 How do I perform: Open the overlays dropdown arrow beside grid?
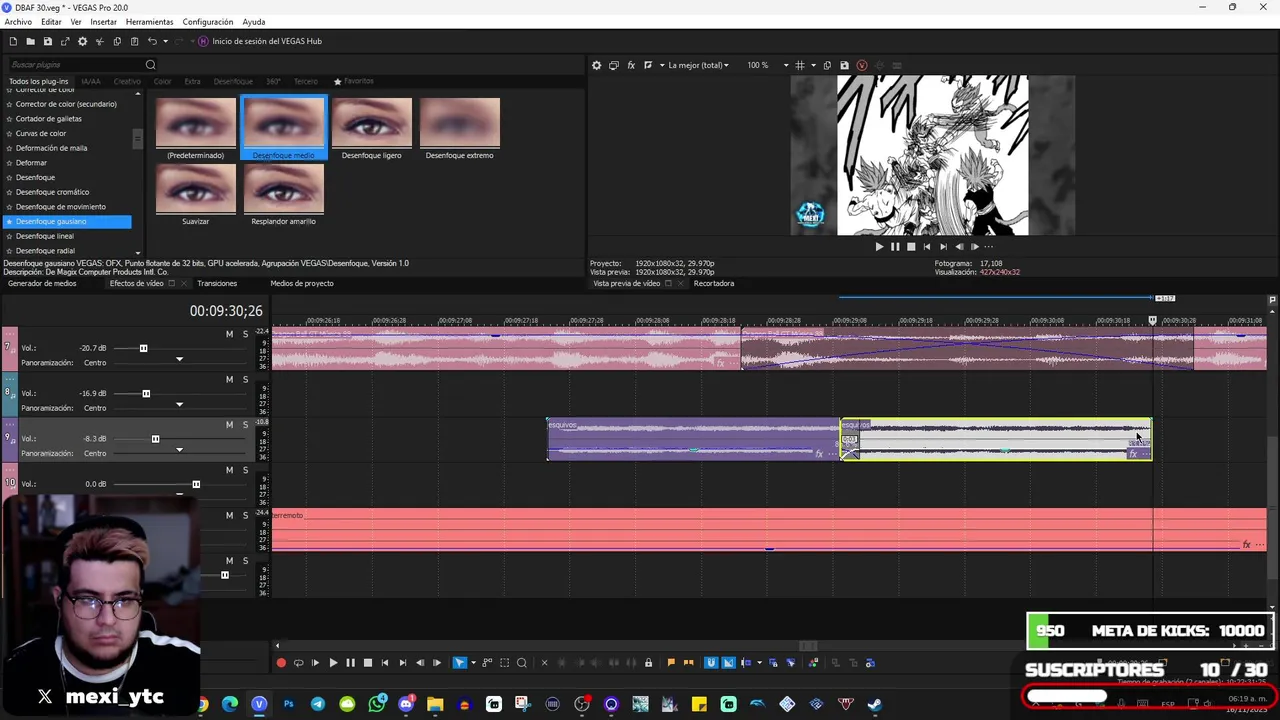pyautogui.click(x=813, y=65)
